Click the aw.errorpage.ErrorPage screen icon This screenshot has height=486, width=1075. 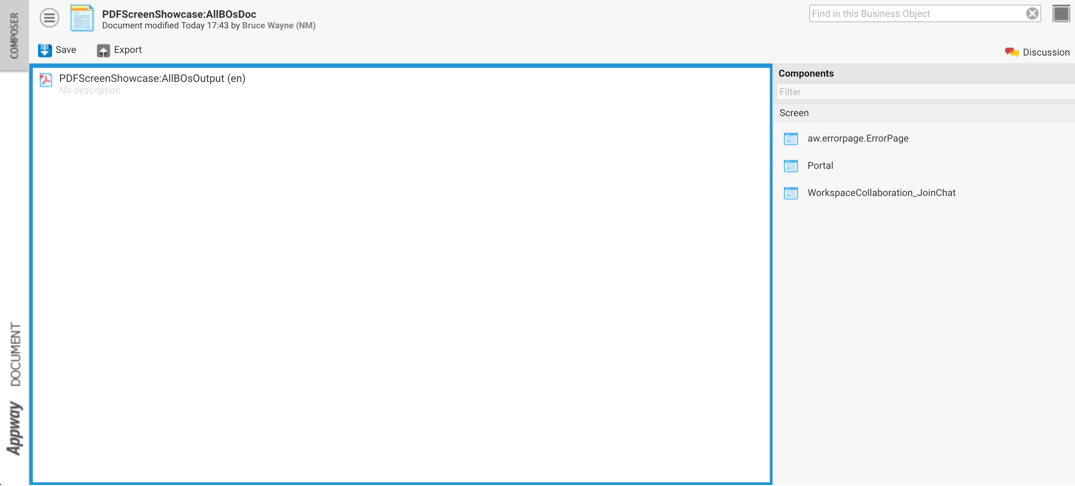(790, 138)
